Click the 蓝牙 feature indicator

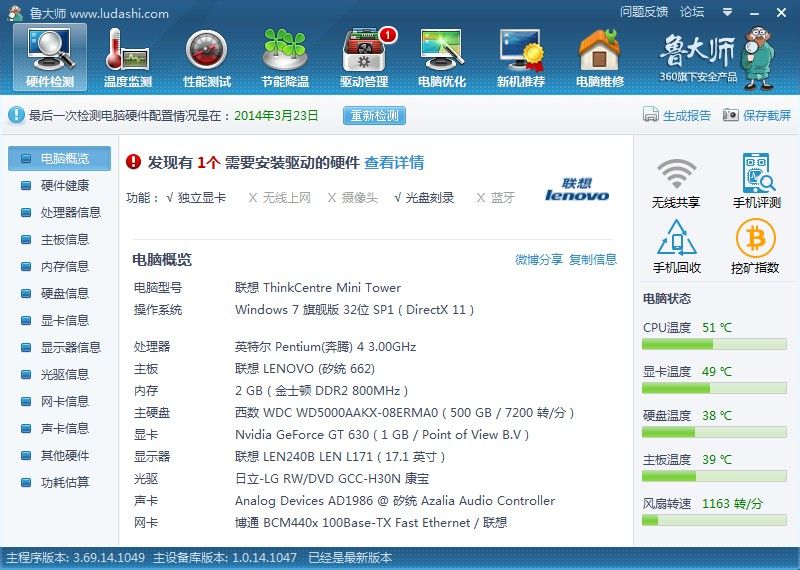click(x=495, y=197)
